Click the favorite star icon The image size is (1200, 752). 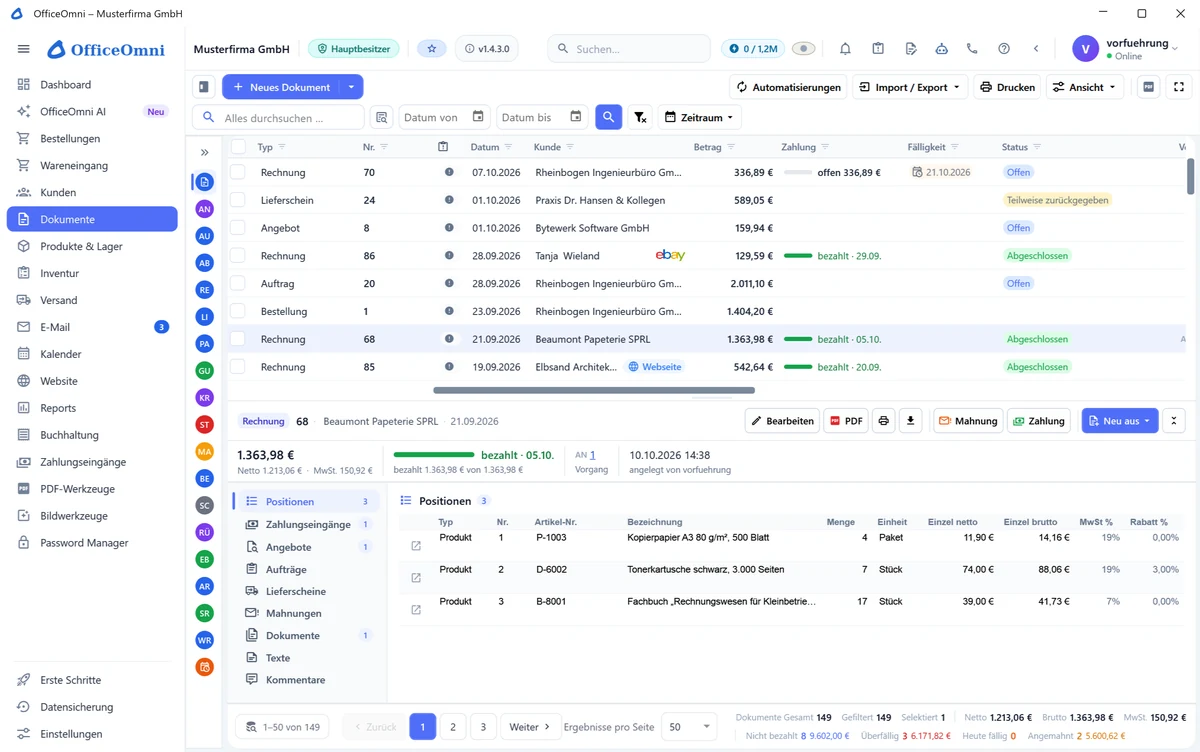pyautogui.click(x=432, y=48)
